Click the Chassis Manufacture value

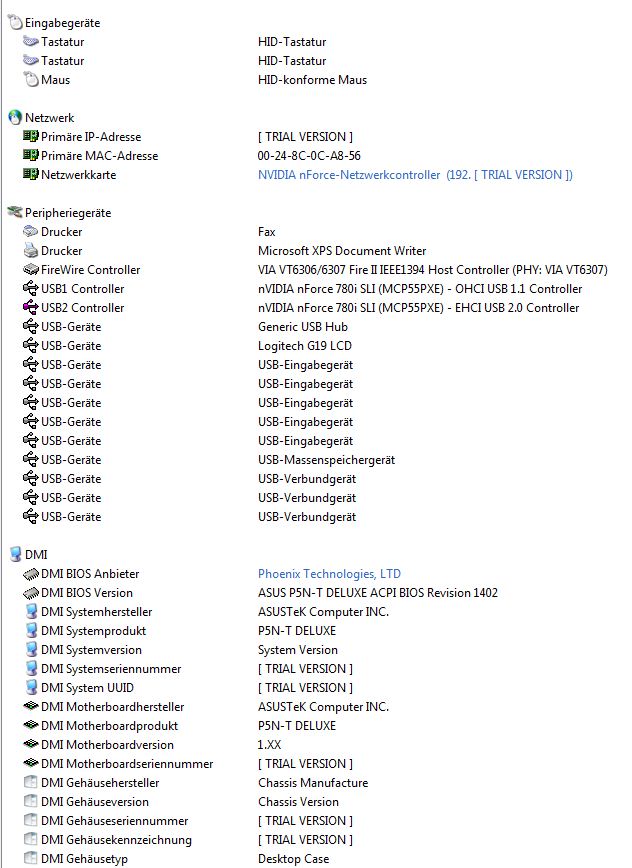(313, 783)
